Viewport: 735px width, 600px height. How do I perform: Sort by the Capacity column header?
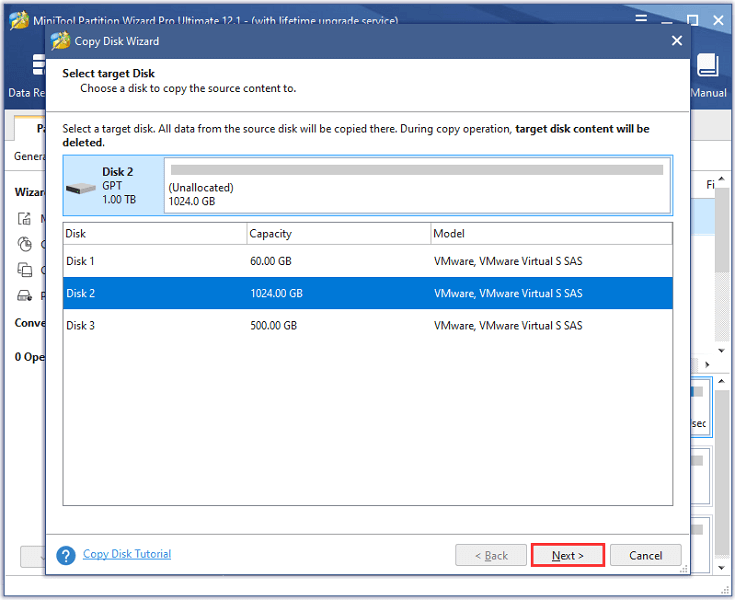[338, 233]
